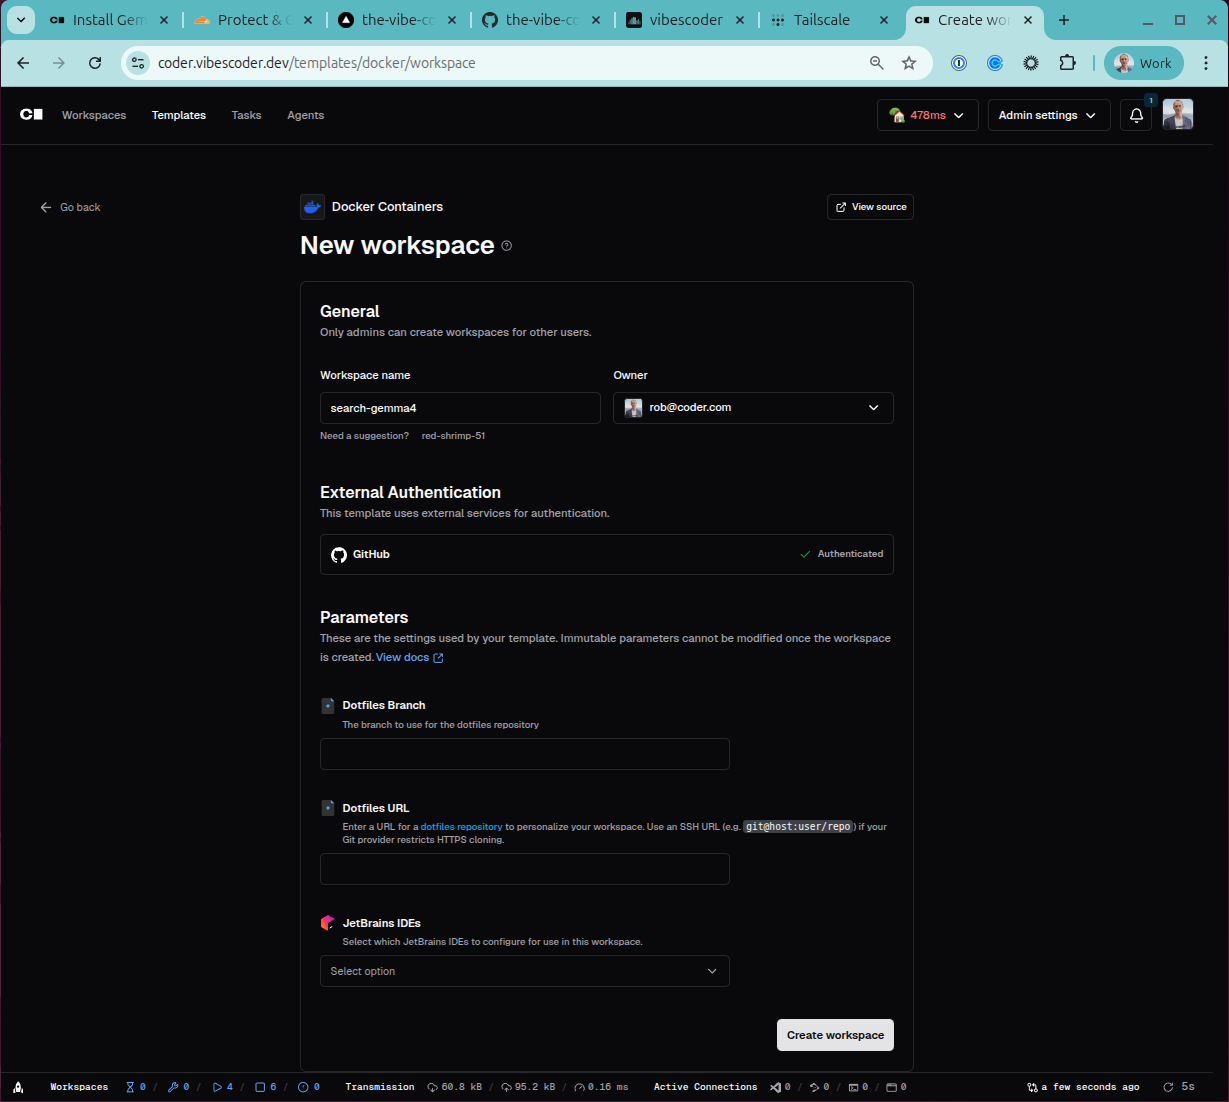Click the refresh icon next to 5s
The image size is (1229, 1102).
[x=1168, y=1087]
